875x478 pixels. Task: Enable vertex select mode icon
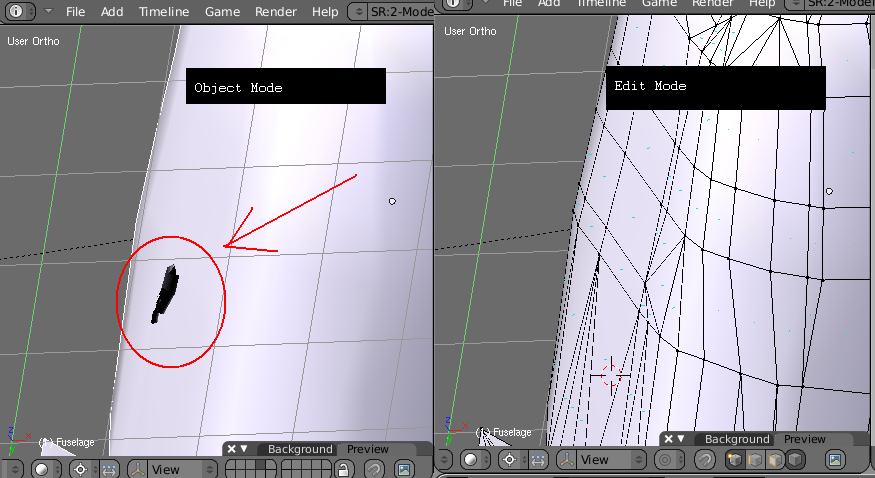(734, 460)
